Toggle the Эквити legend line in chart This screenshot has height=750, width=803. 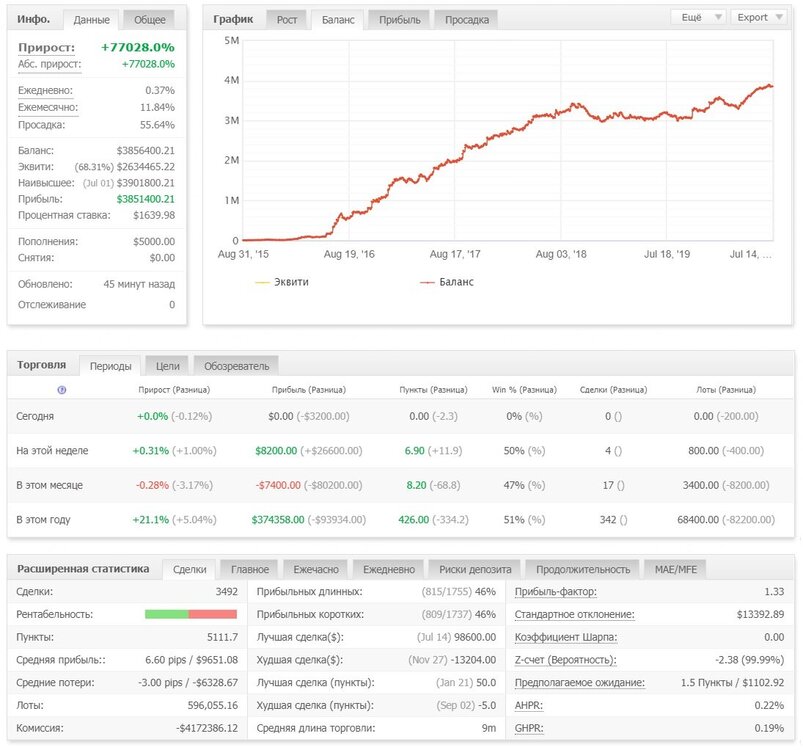282,282
